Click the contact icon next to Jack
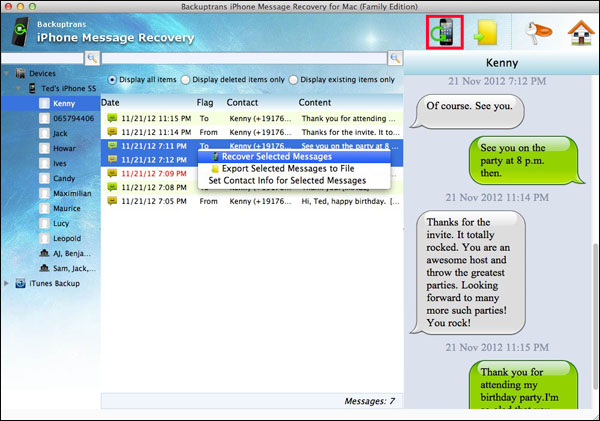This screenshot has width=600, height=421. pos(44,134)
